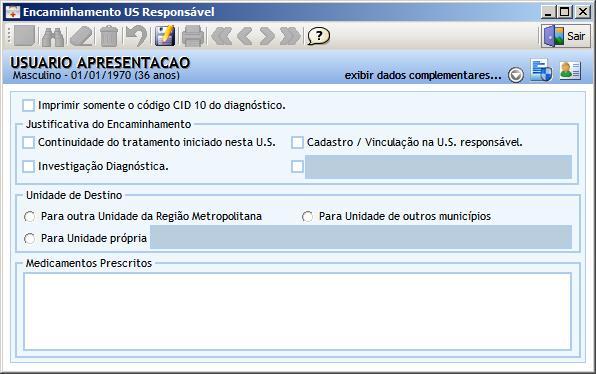Image resolution: width=596 pixels, height=374 pixels.
Task: Go to last record double-right arrow
Action: pyautogui.click(x=290, y=36)
